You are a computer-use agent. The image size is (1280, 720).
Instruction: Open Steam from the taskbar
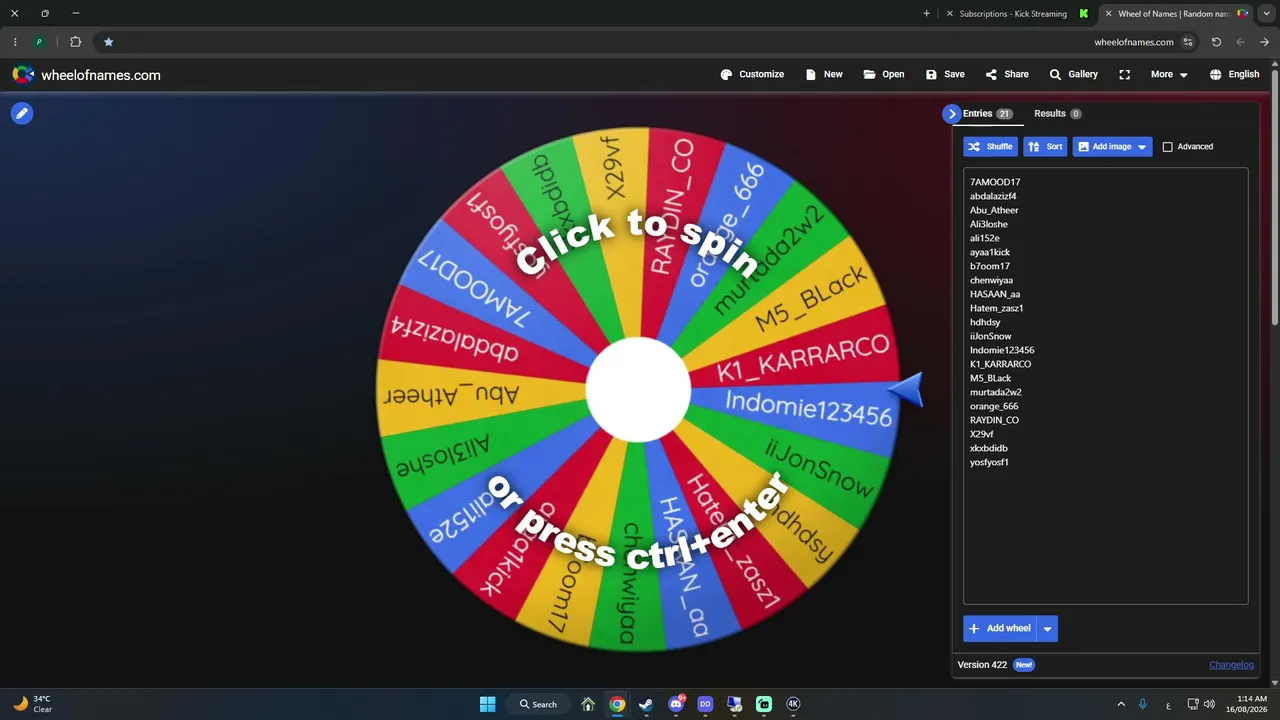pos(646,704)
